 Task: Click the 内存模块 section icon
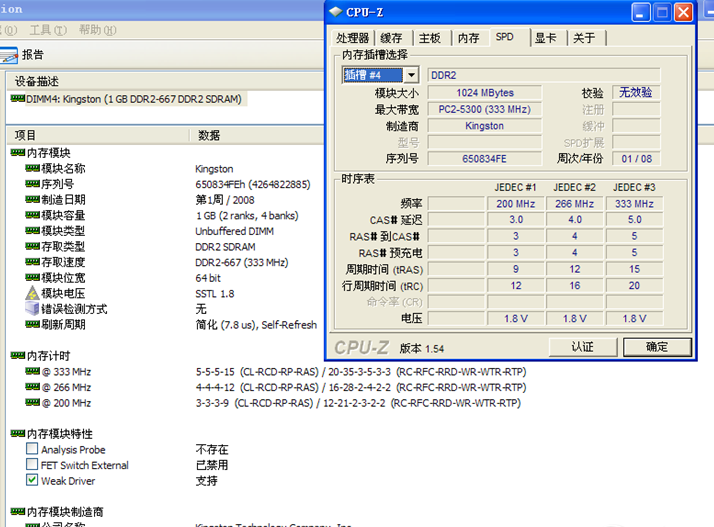(x=17, y=153)
